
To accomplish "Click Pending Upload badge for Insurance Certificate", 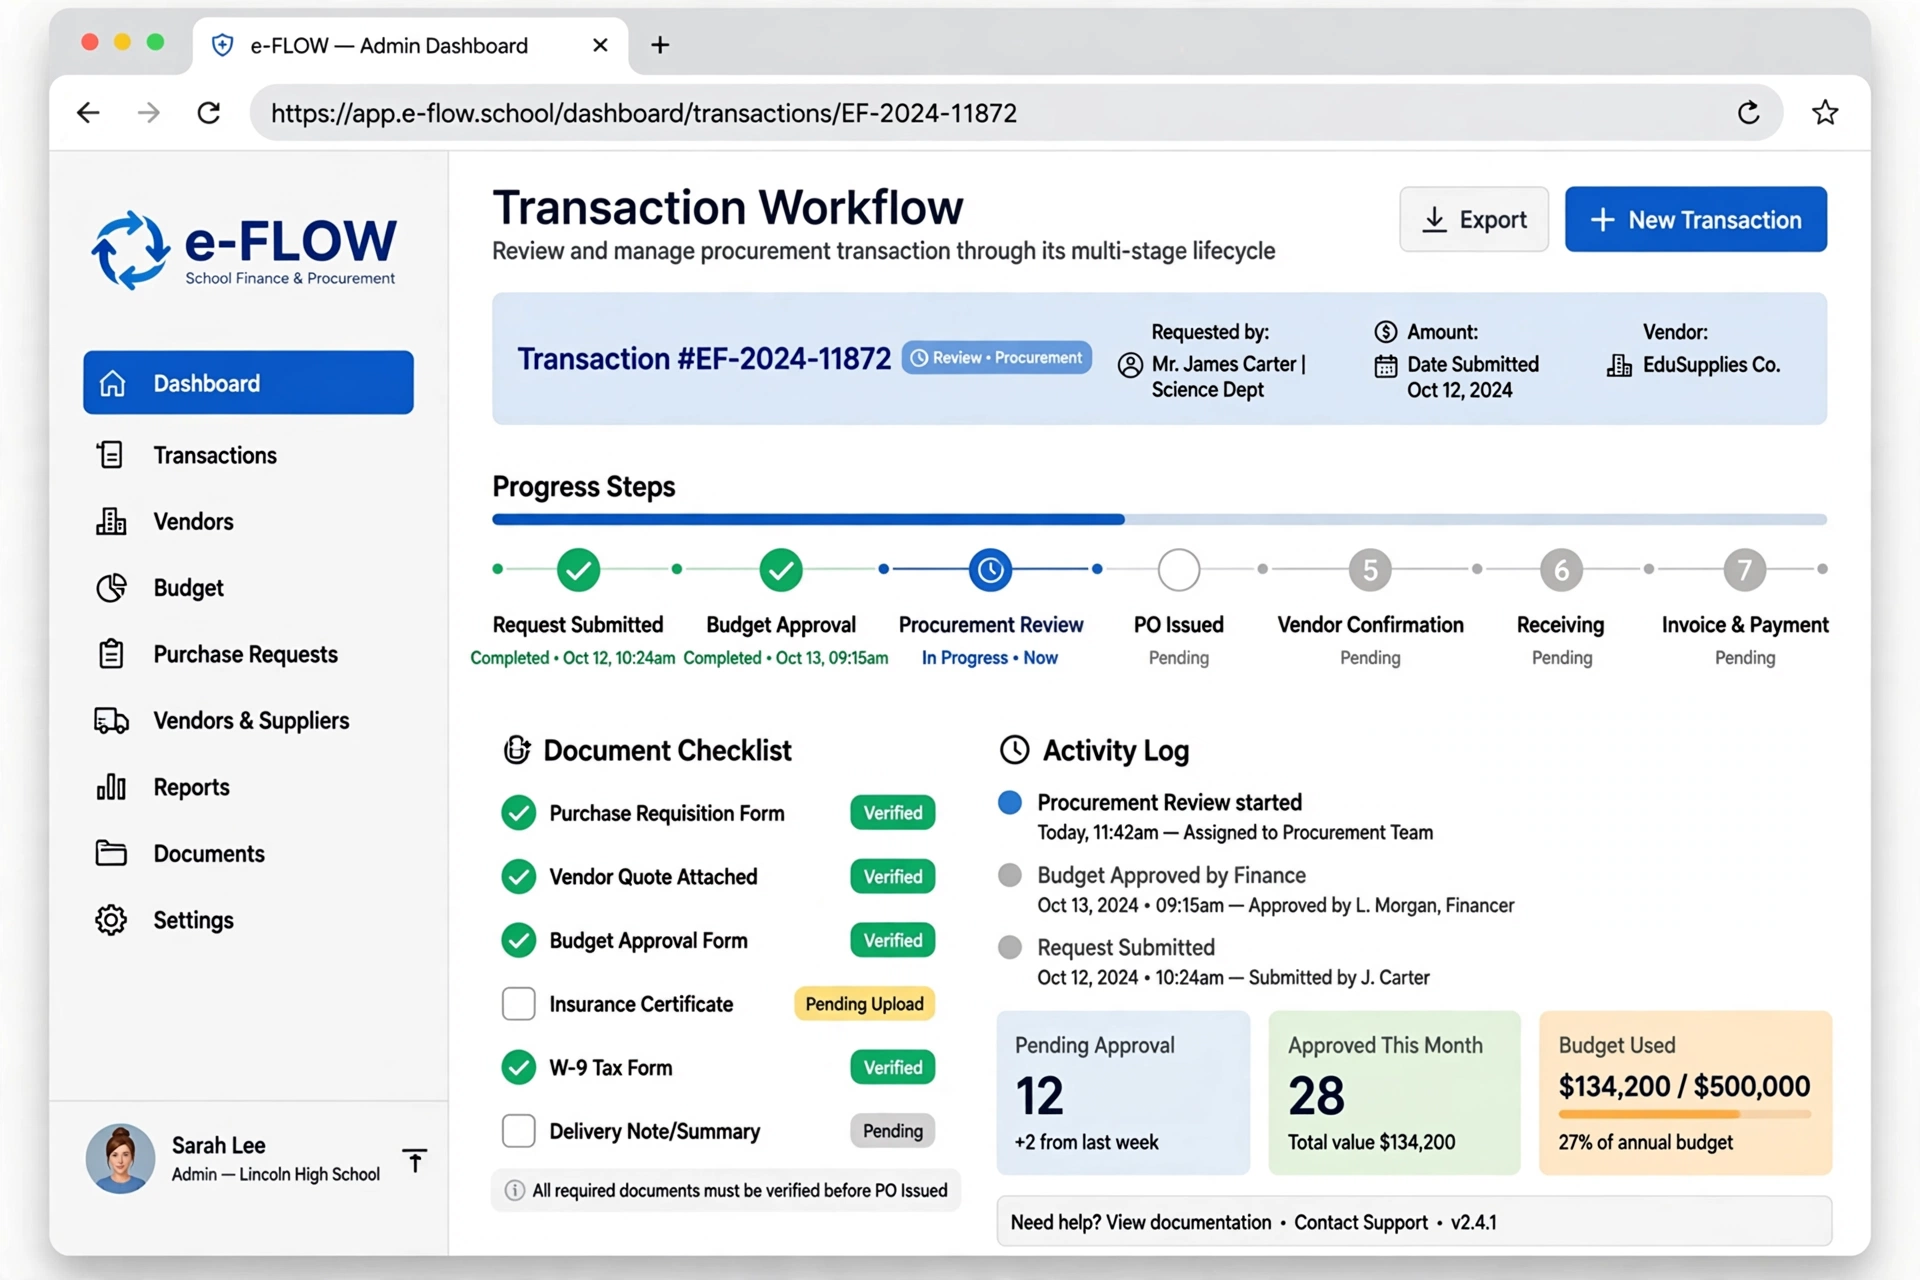I will [x=864, y=1003].
